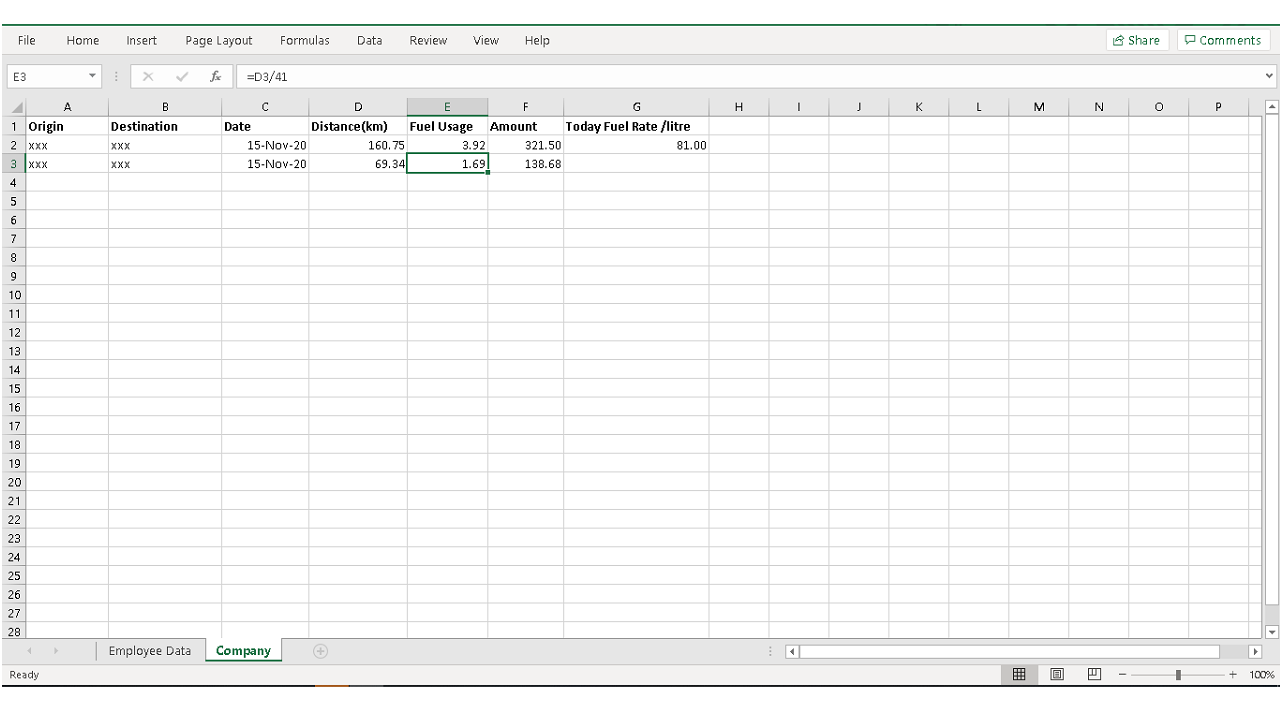1280x720 pixels.
Task: Select the "Amount" header cell
Action: 525,126
